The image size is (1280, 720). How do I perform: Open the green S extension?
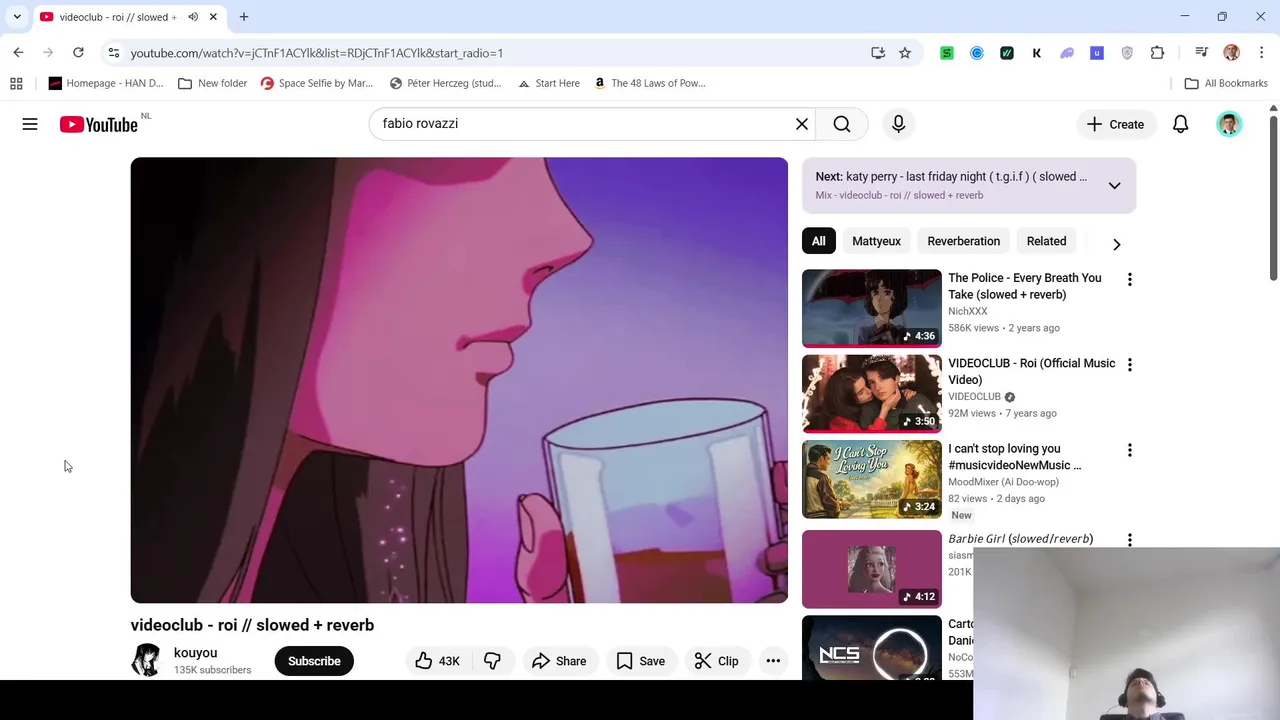(x=947, y=53)
